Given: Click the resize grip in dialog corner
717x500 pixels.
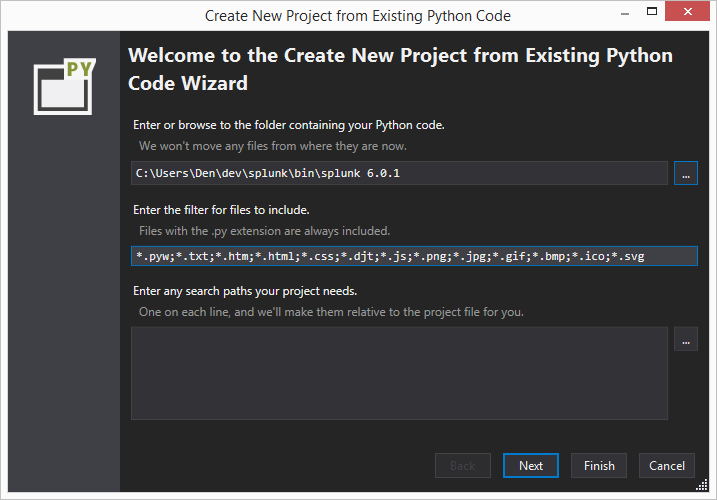Looking at the screenshot, I should pyautogui.click(x=703, y=486).
